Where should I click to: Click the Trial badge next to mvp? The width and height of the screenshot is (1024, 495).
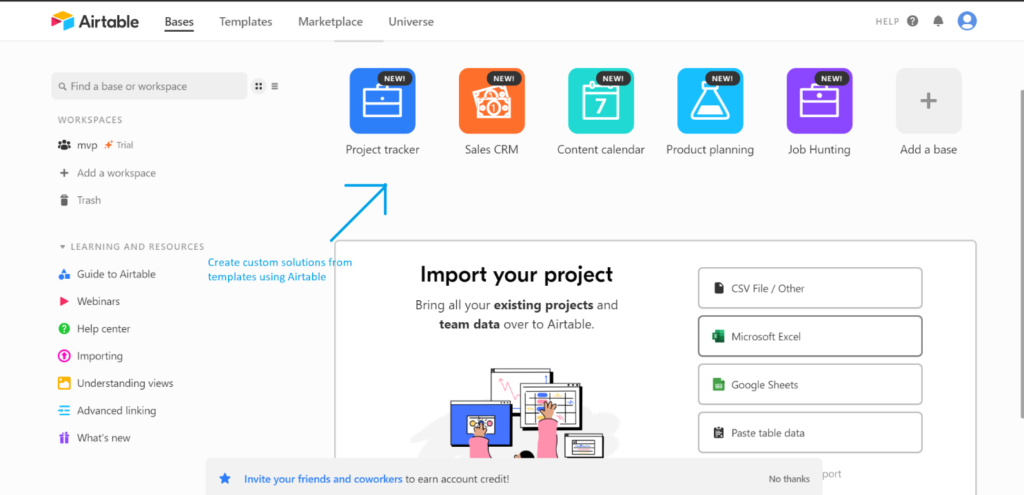click(119, 145)
